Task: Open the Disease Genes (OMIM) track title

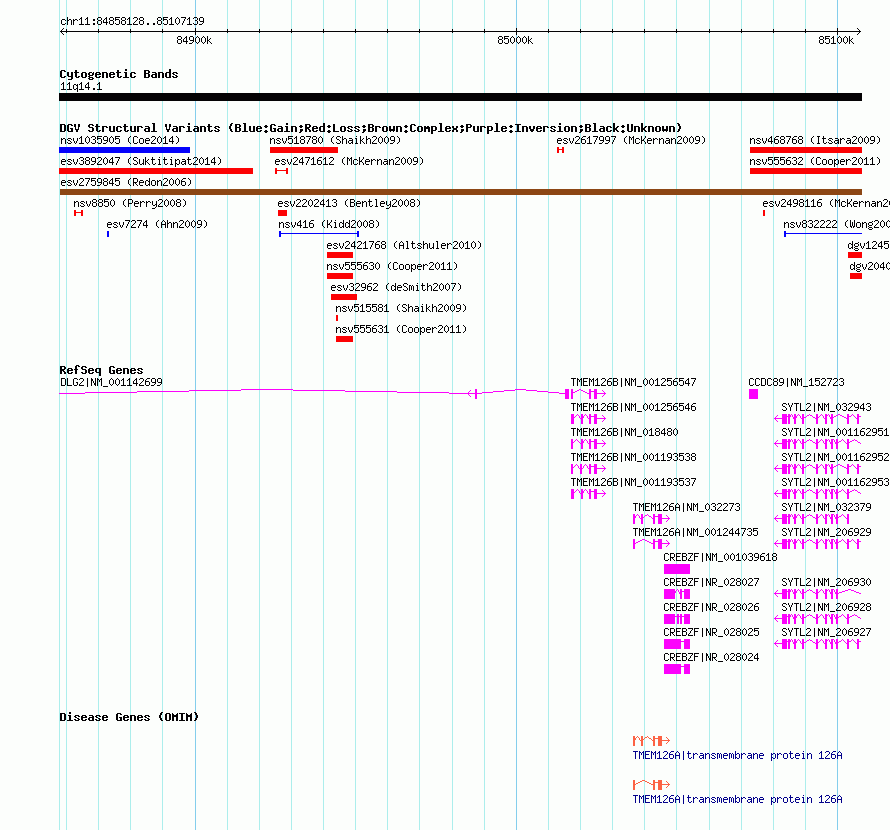Action: click(x=129, y=716)
